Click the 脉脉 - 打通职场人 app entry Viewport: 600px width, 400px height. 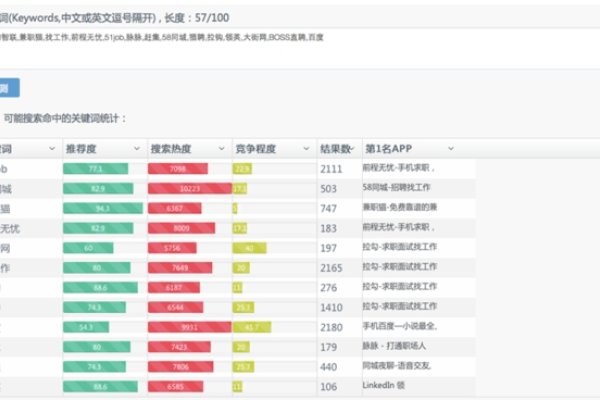pyautogui.click(x=394, y=346)
